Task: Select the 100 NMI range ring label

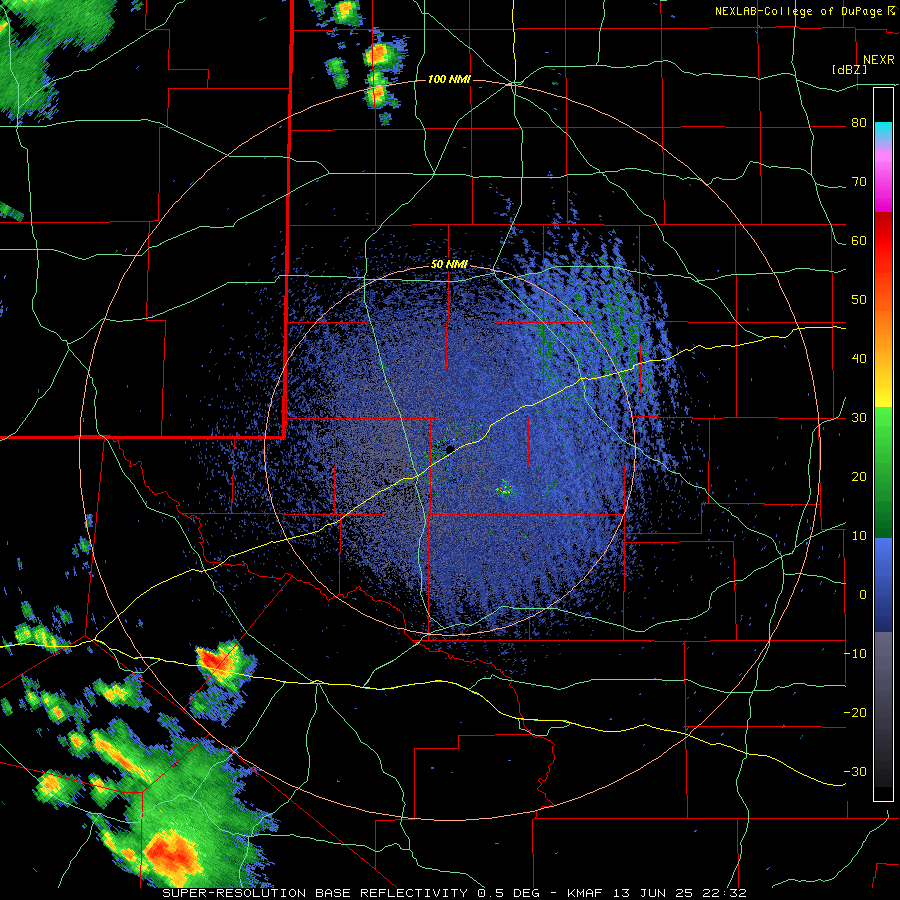Action: pos(449,79)
